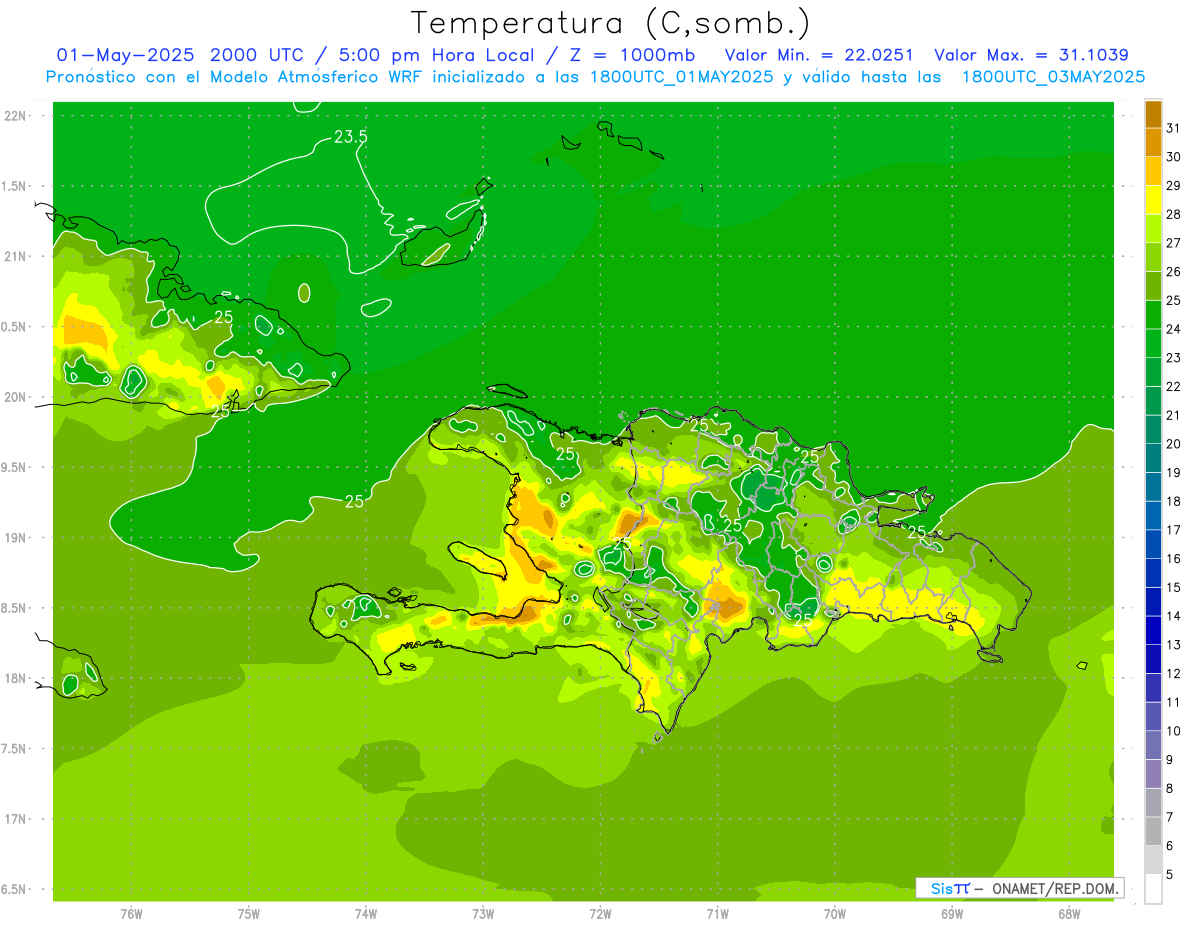
Task: Click the '22N' latitude axis label
Action: [x=15, y=116]
